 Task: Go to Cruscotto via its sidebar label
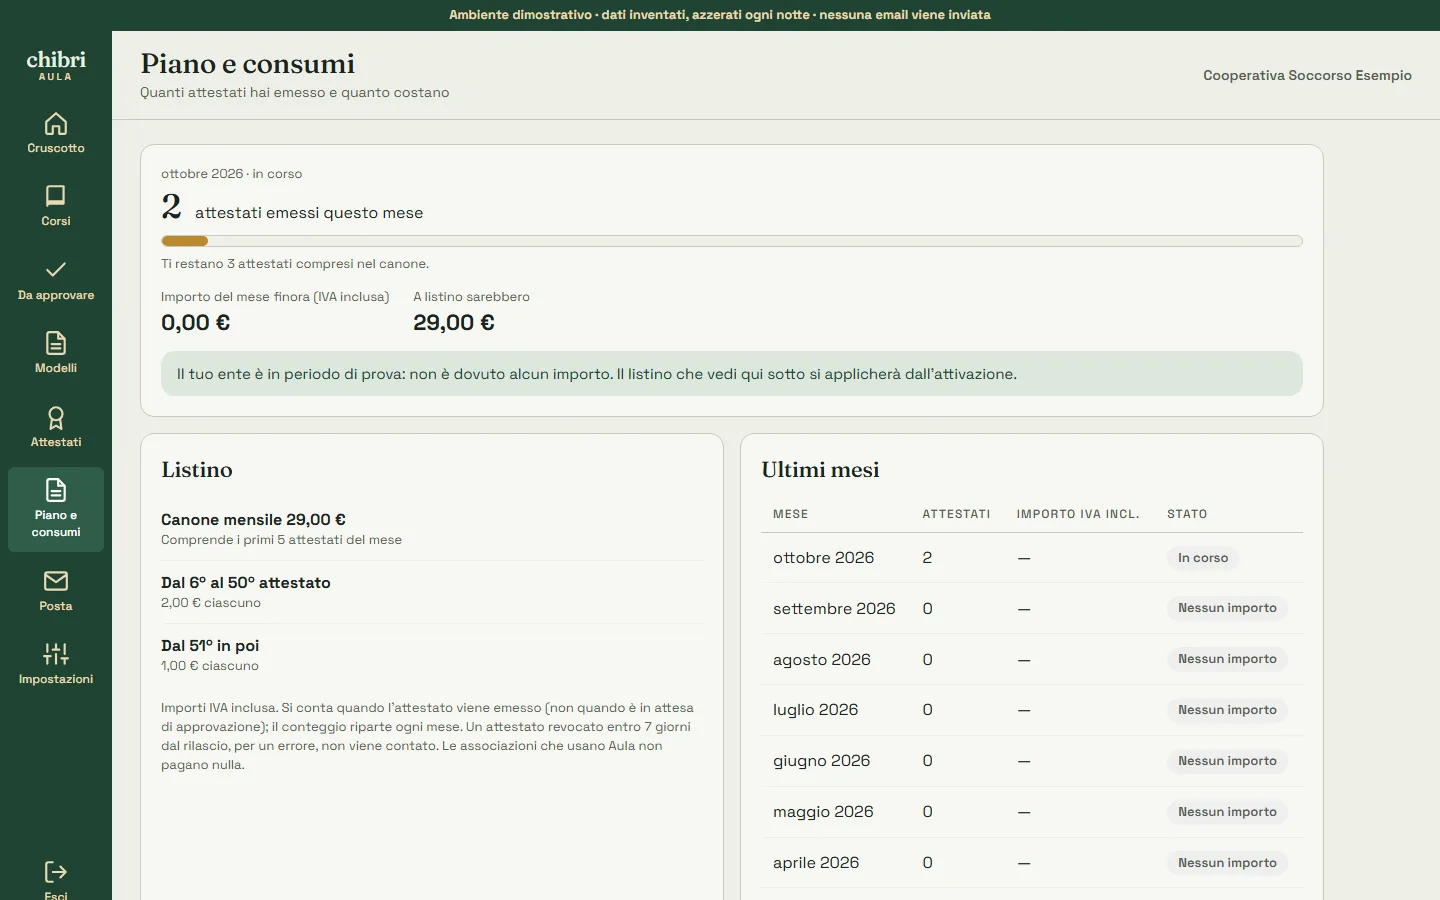[x=56, y=148]
